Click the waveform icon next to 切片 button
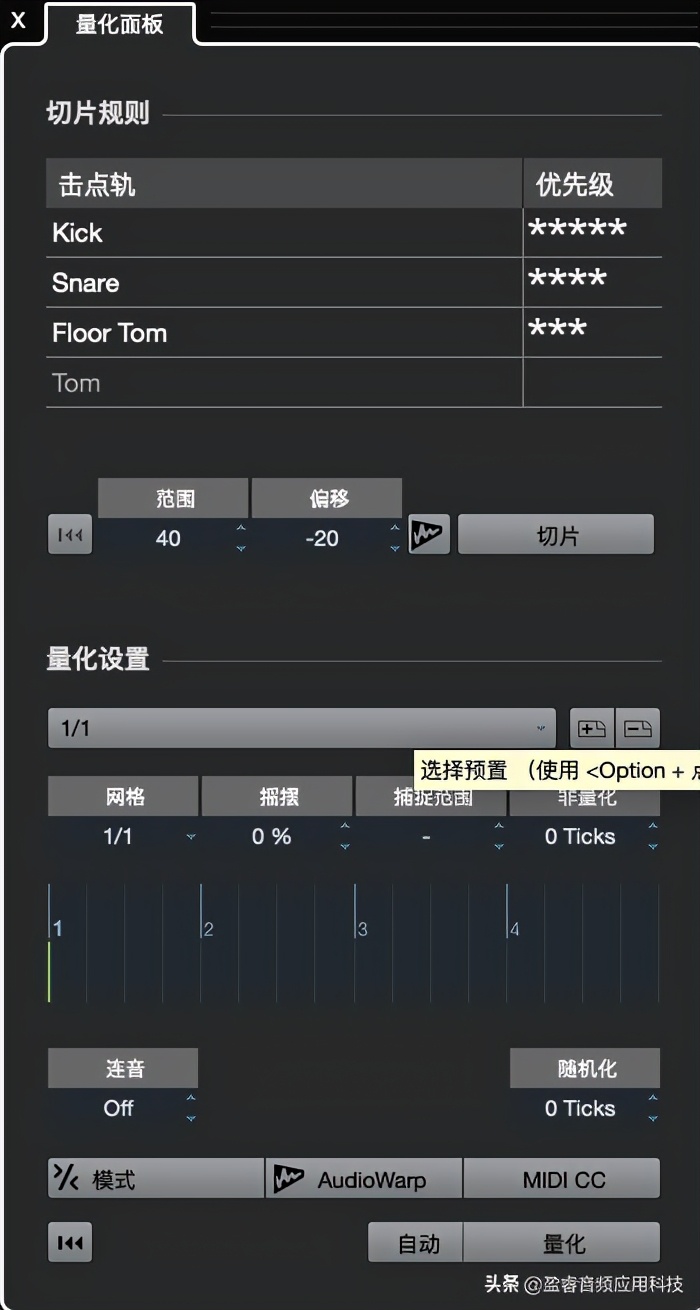The height and width of the screenshot is (1310, 700). (x=430, y=534)
